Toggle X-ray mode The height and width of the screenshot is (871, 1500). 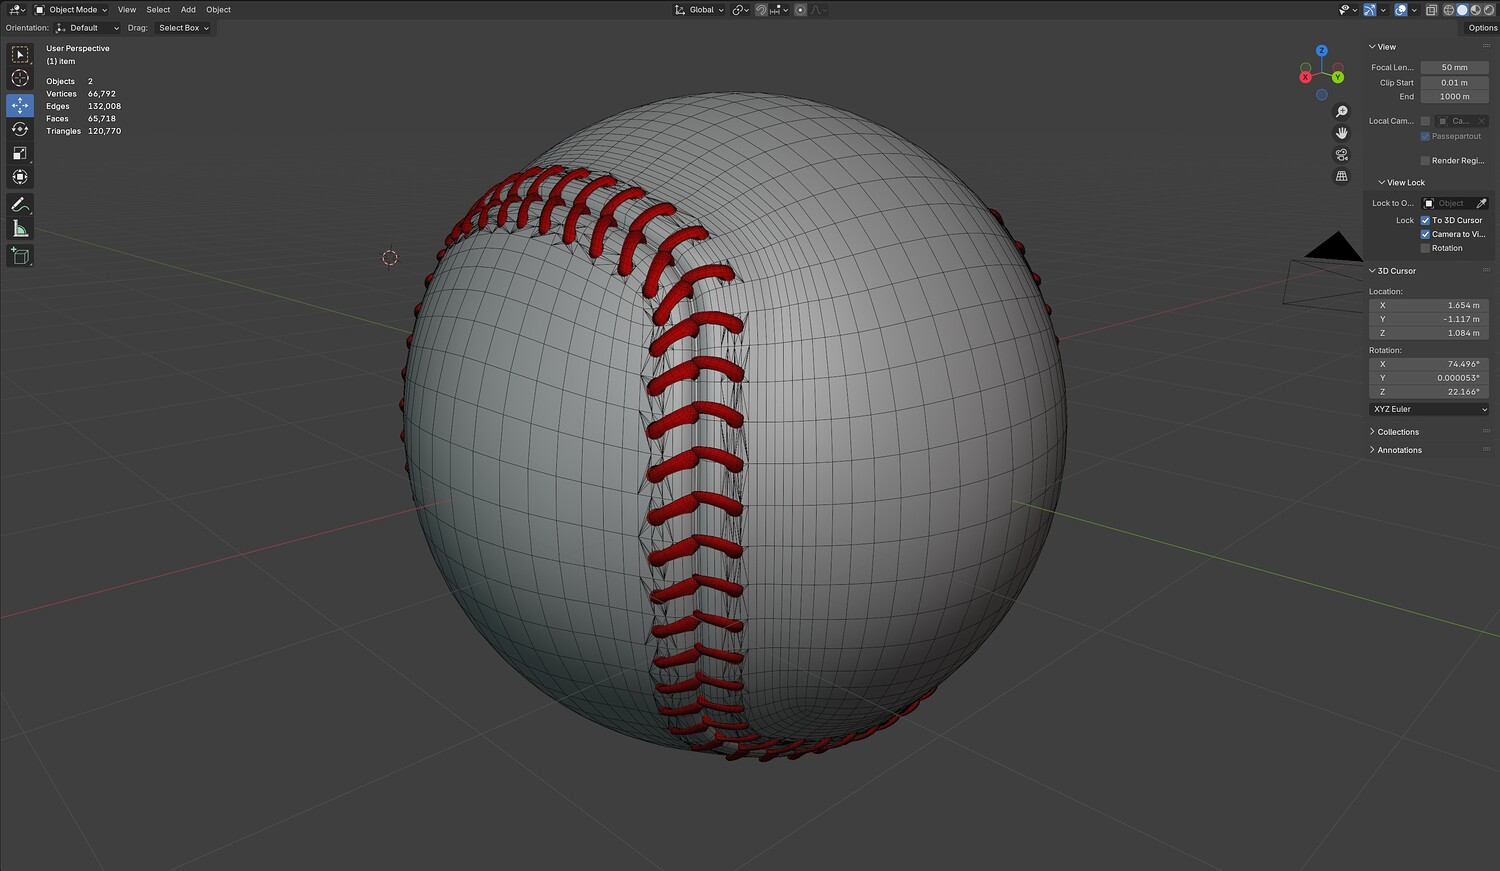pyautogui.click(x=1431, y=10)
